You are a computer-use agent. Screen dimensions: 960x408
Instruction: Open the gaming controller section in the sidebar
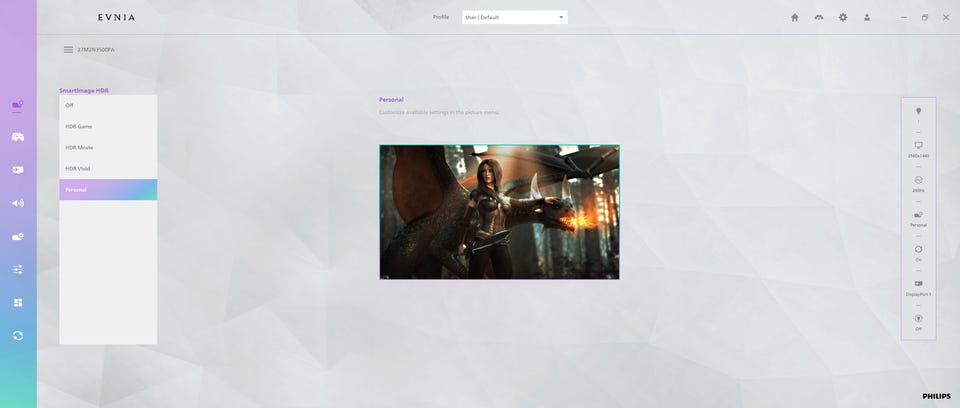[18, 137]
